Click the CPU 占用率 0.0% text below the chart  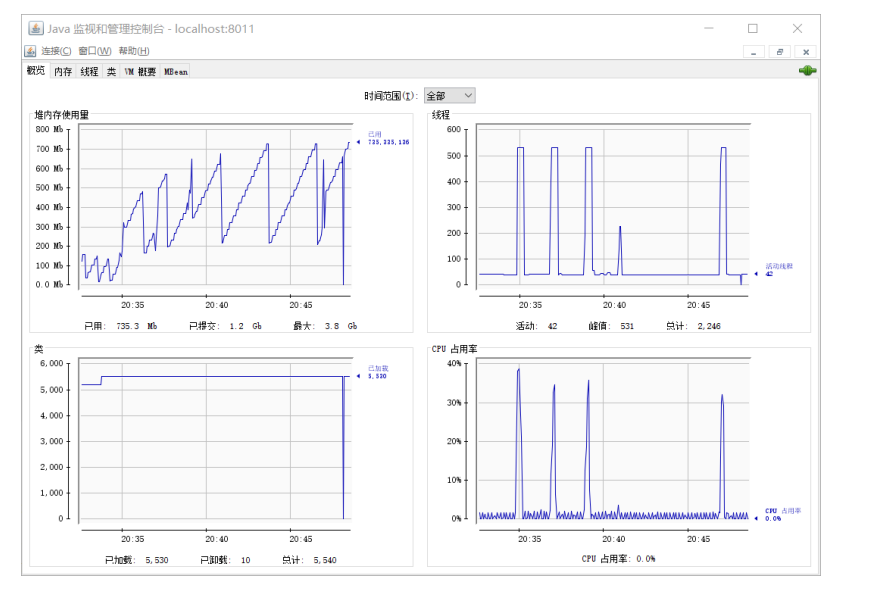coord(618,559)
